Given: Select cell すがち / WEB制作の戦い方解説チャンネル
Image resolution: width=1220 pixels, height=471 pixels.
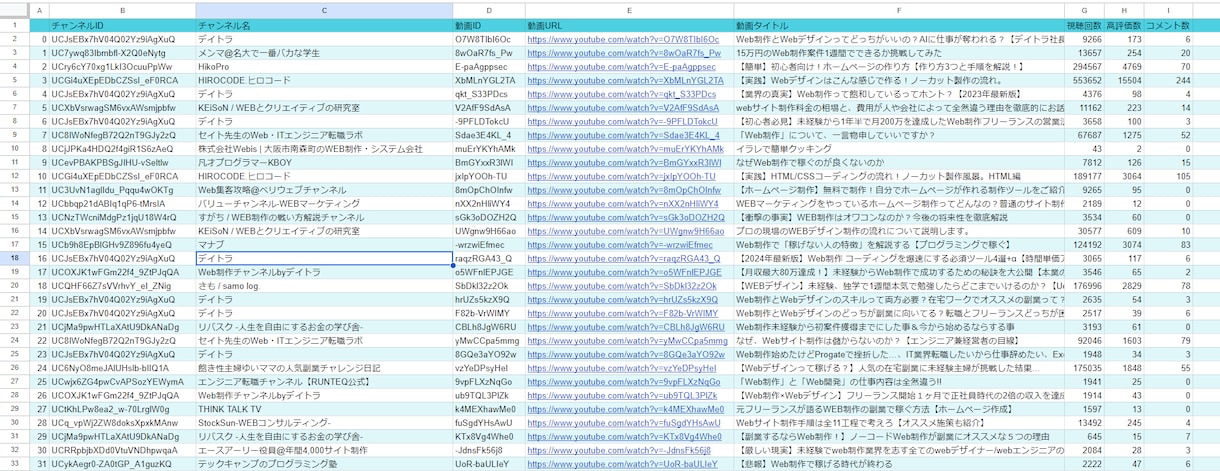Looking at the screenshot, I should click(324, 217).
